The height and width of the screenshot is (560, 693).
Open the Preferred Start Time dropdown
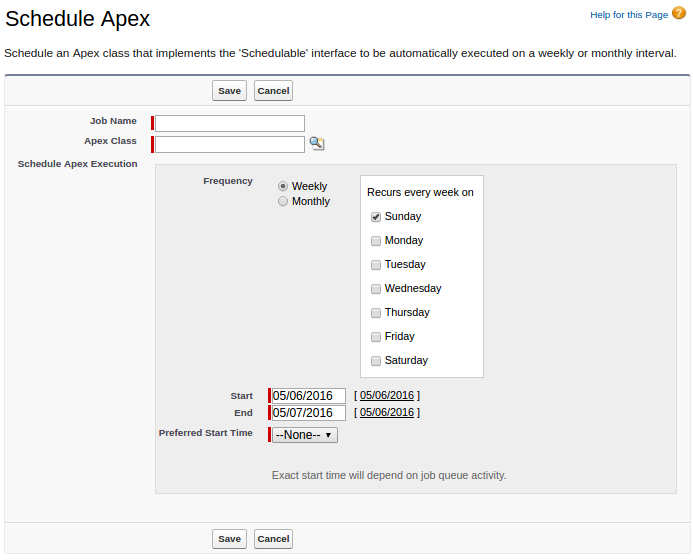click(305, 435)
